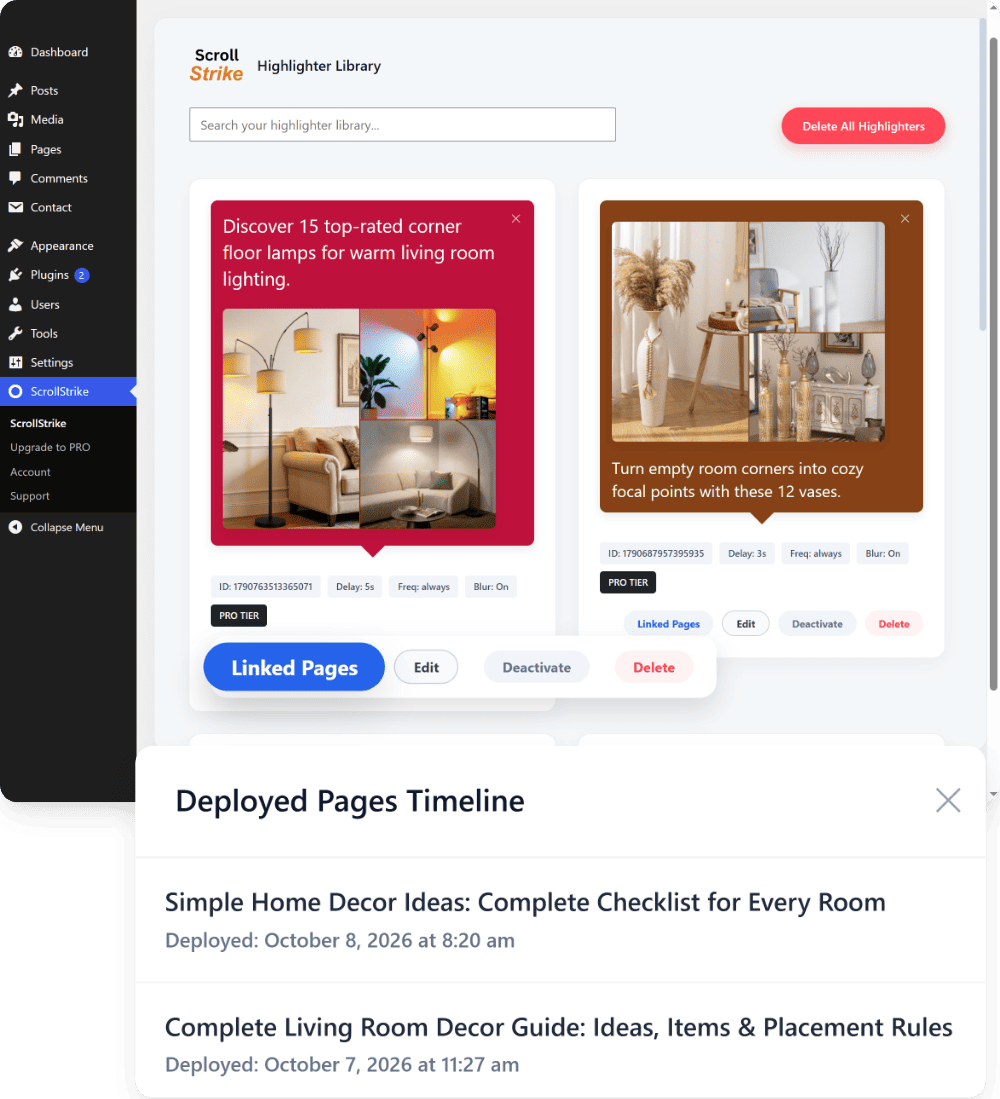This screenshot has width=1000, height=1099.
Task: Click the Comments speech bubble icon
Action: (x=15, y=178)
